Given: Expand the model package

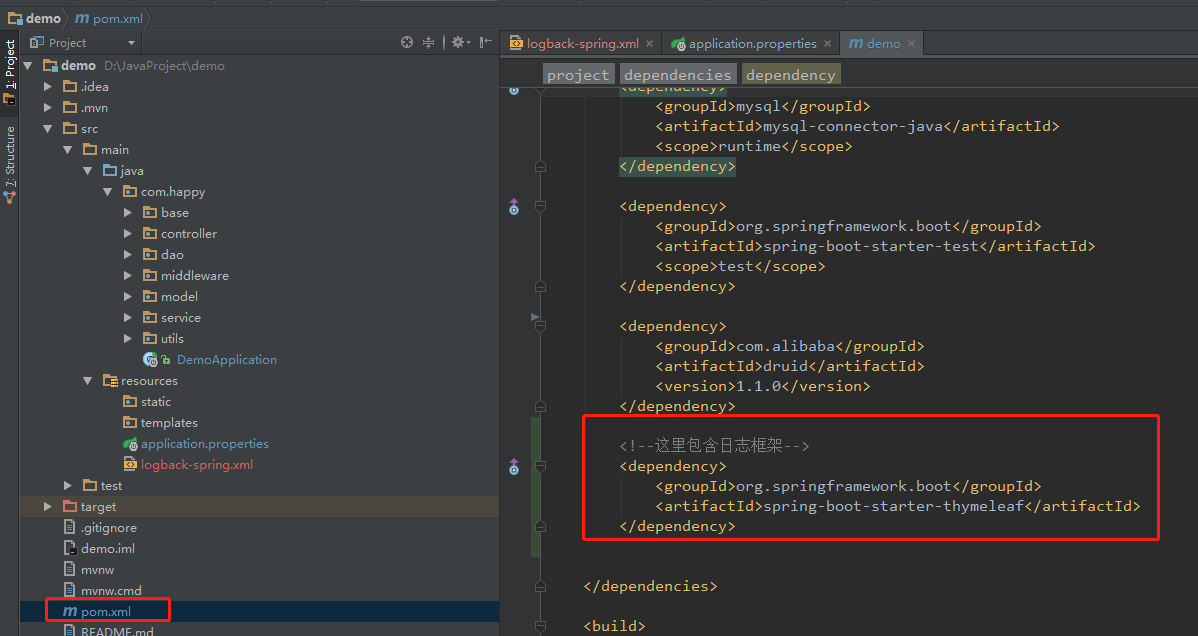Looking at the screenshot, I should pos(128,297).
